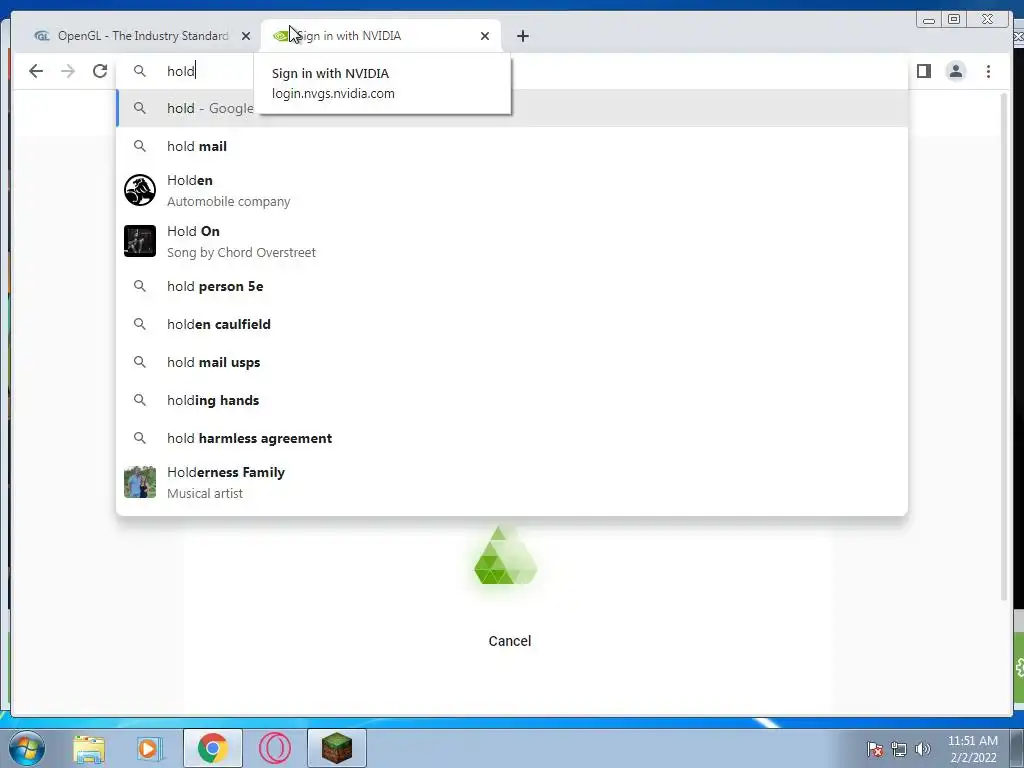Open the Chrome three-dot menu
Screen dimensions: 1024x768
(988, 71)
